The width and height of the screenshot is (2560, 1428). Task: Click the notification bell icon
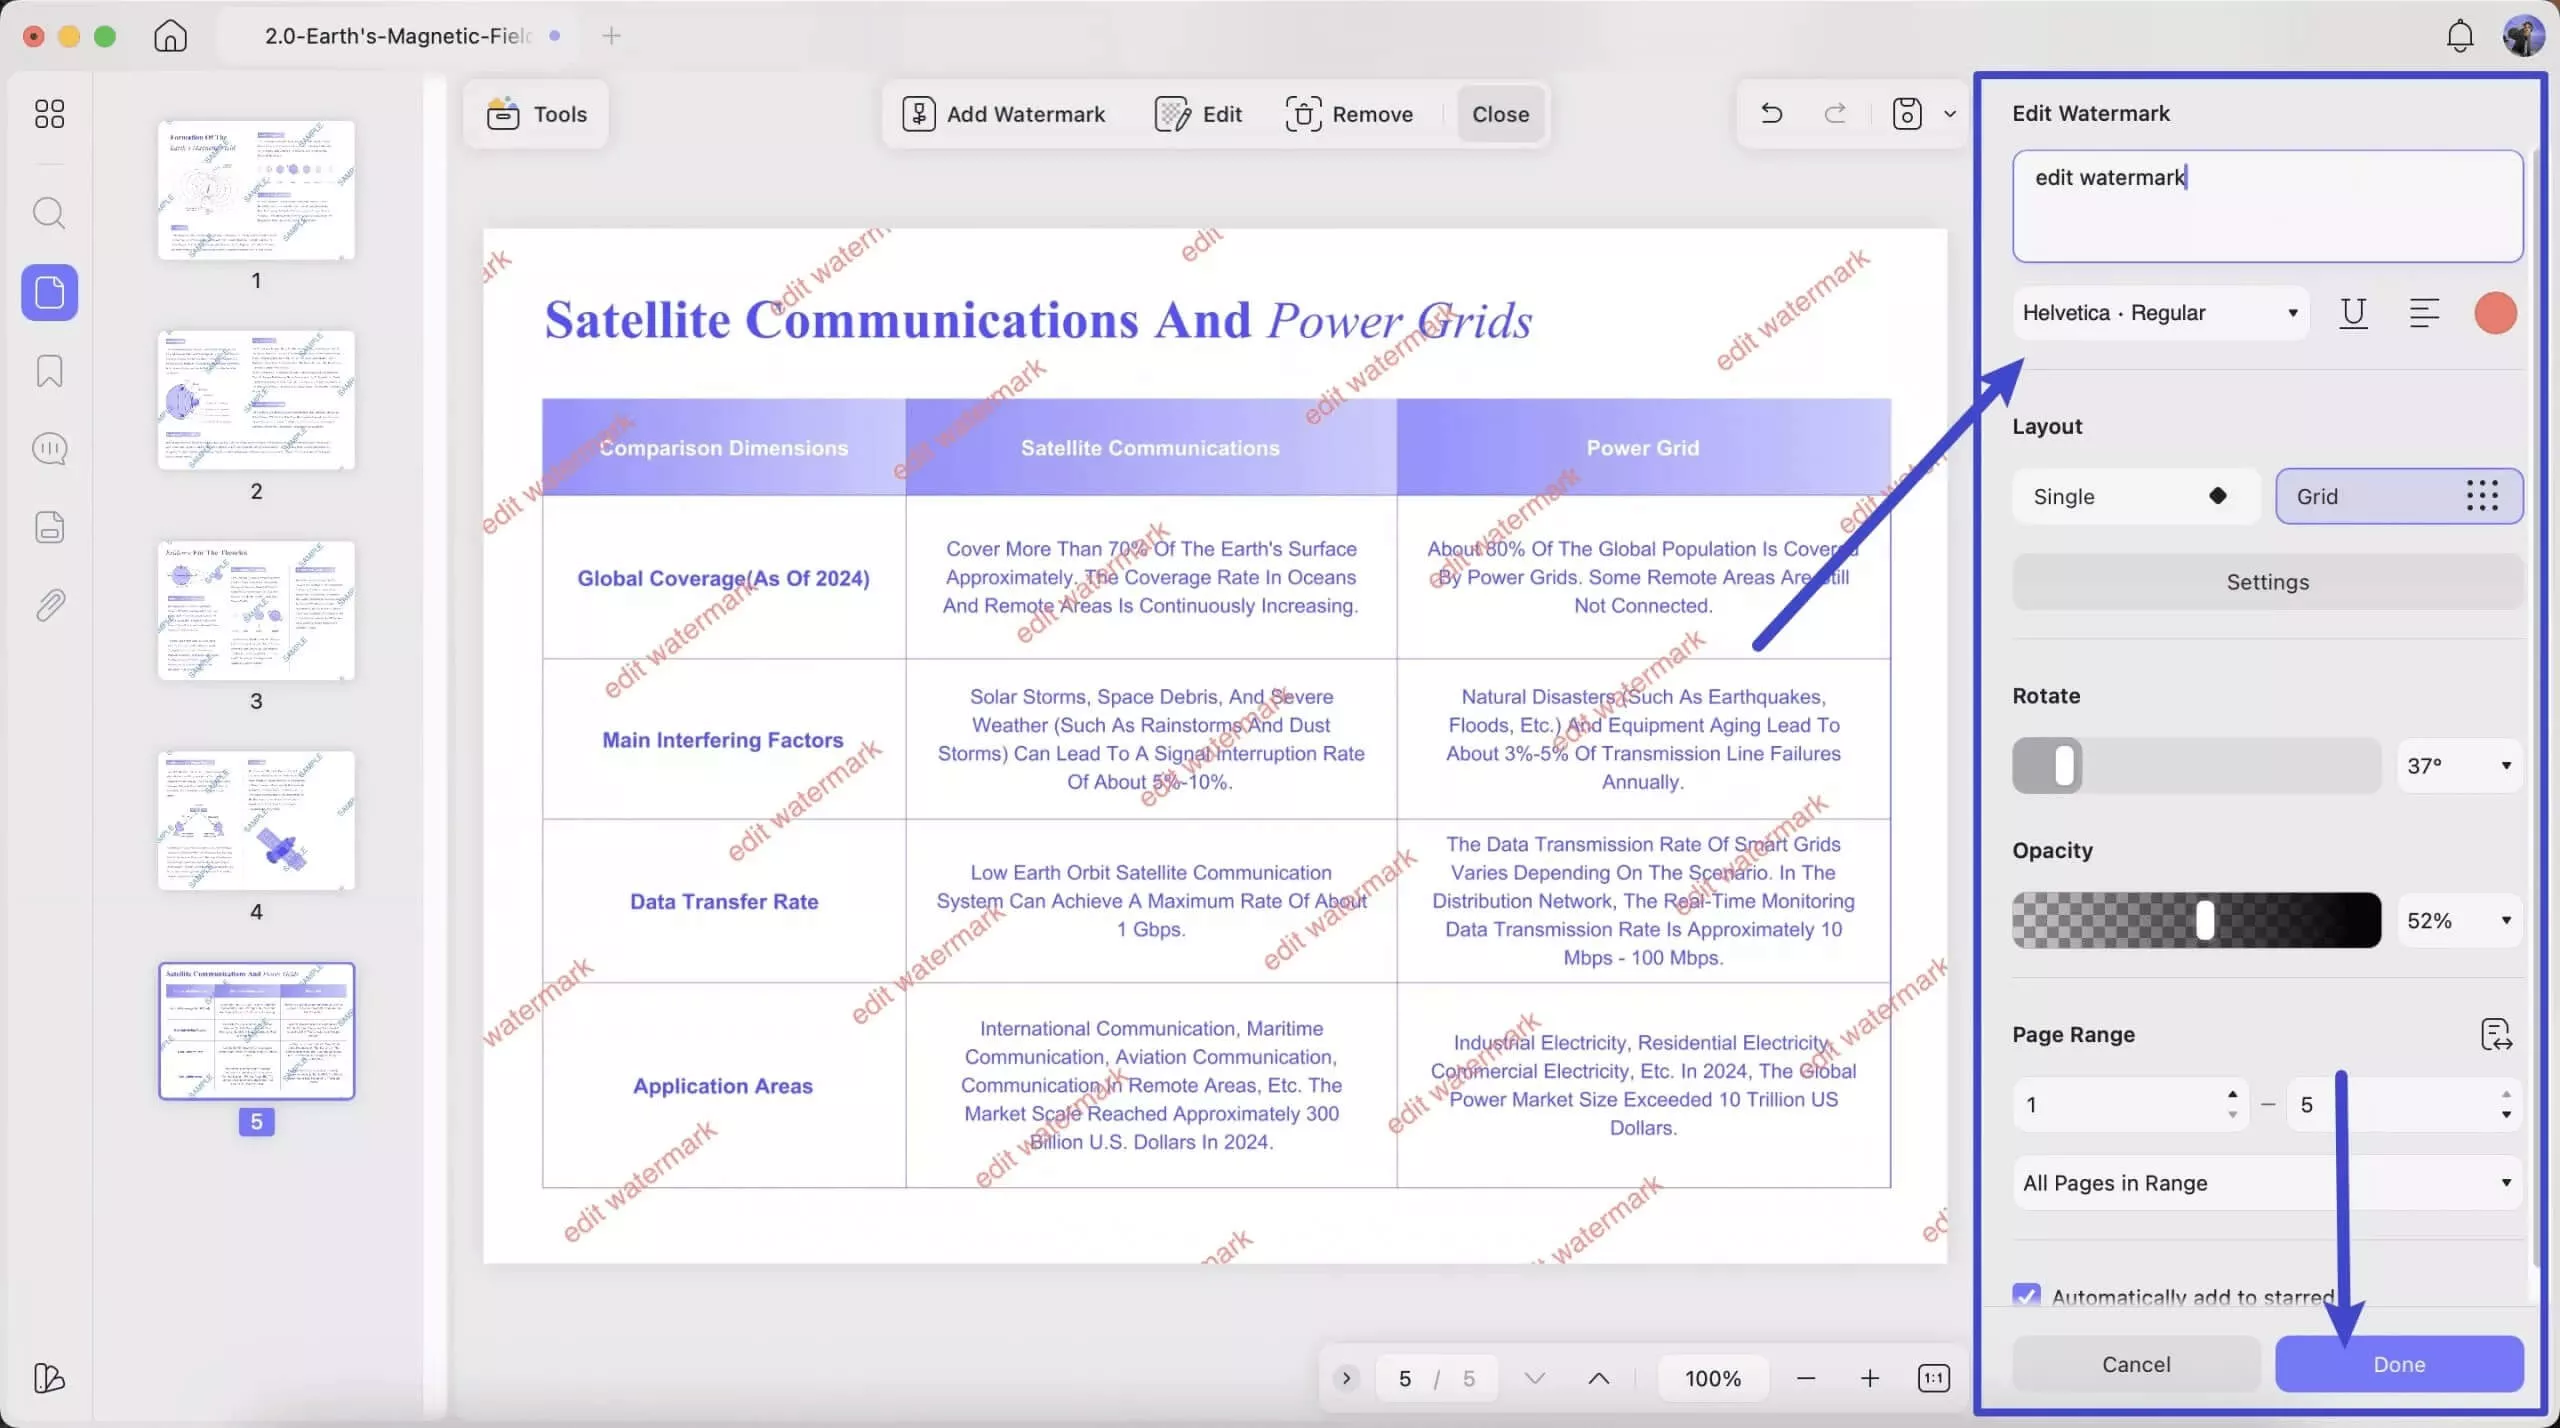click(x=2459, y=37)
